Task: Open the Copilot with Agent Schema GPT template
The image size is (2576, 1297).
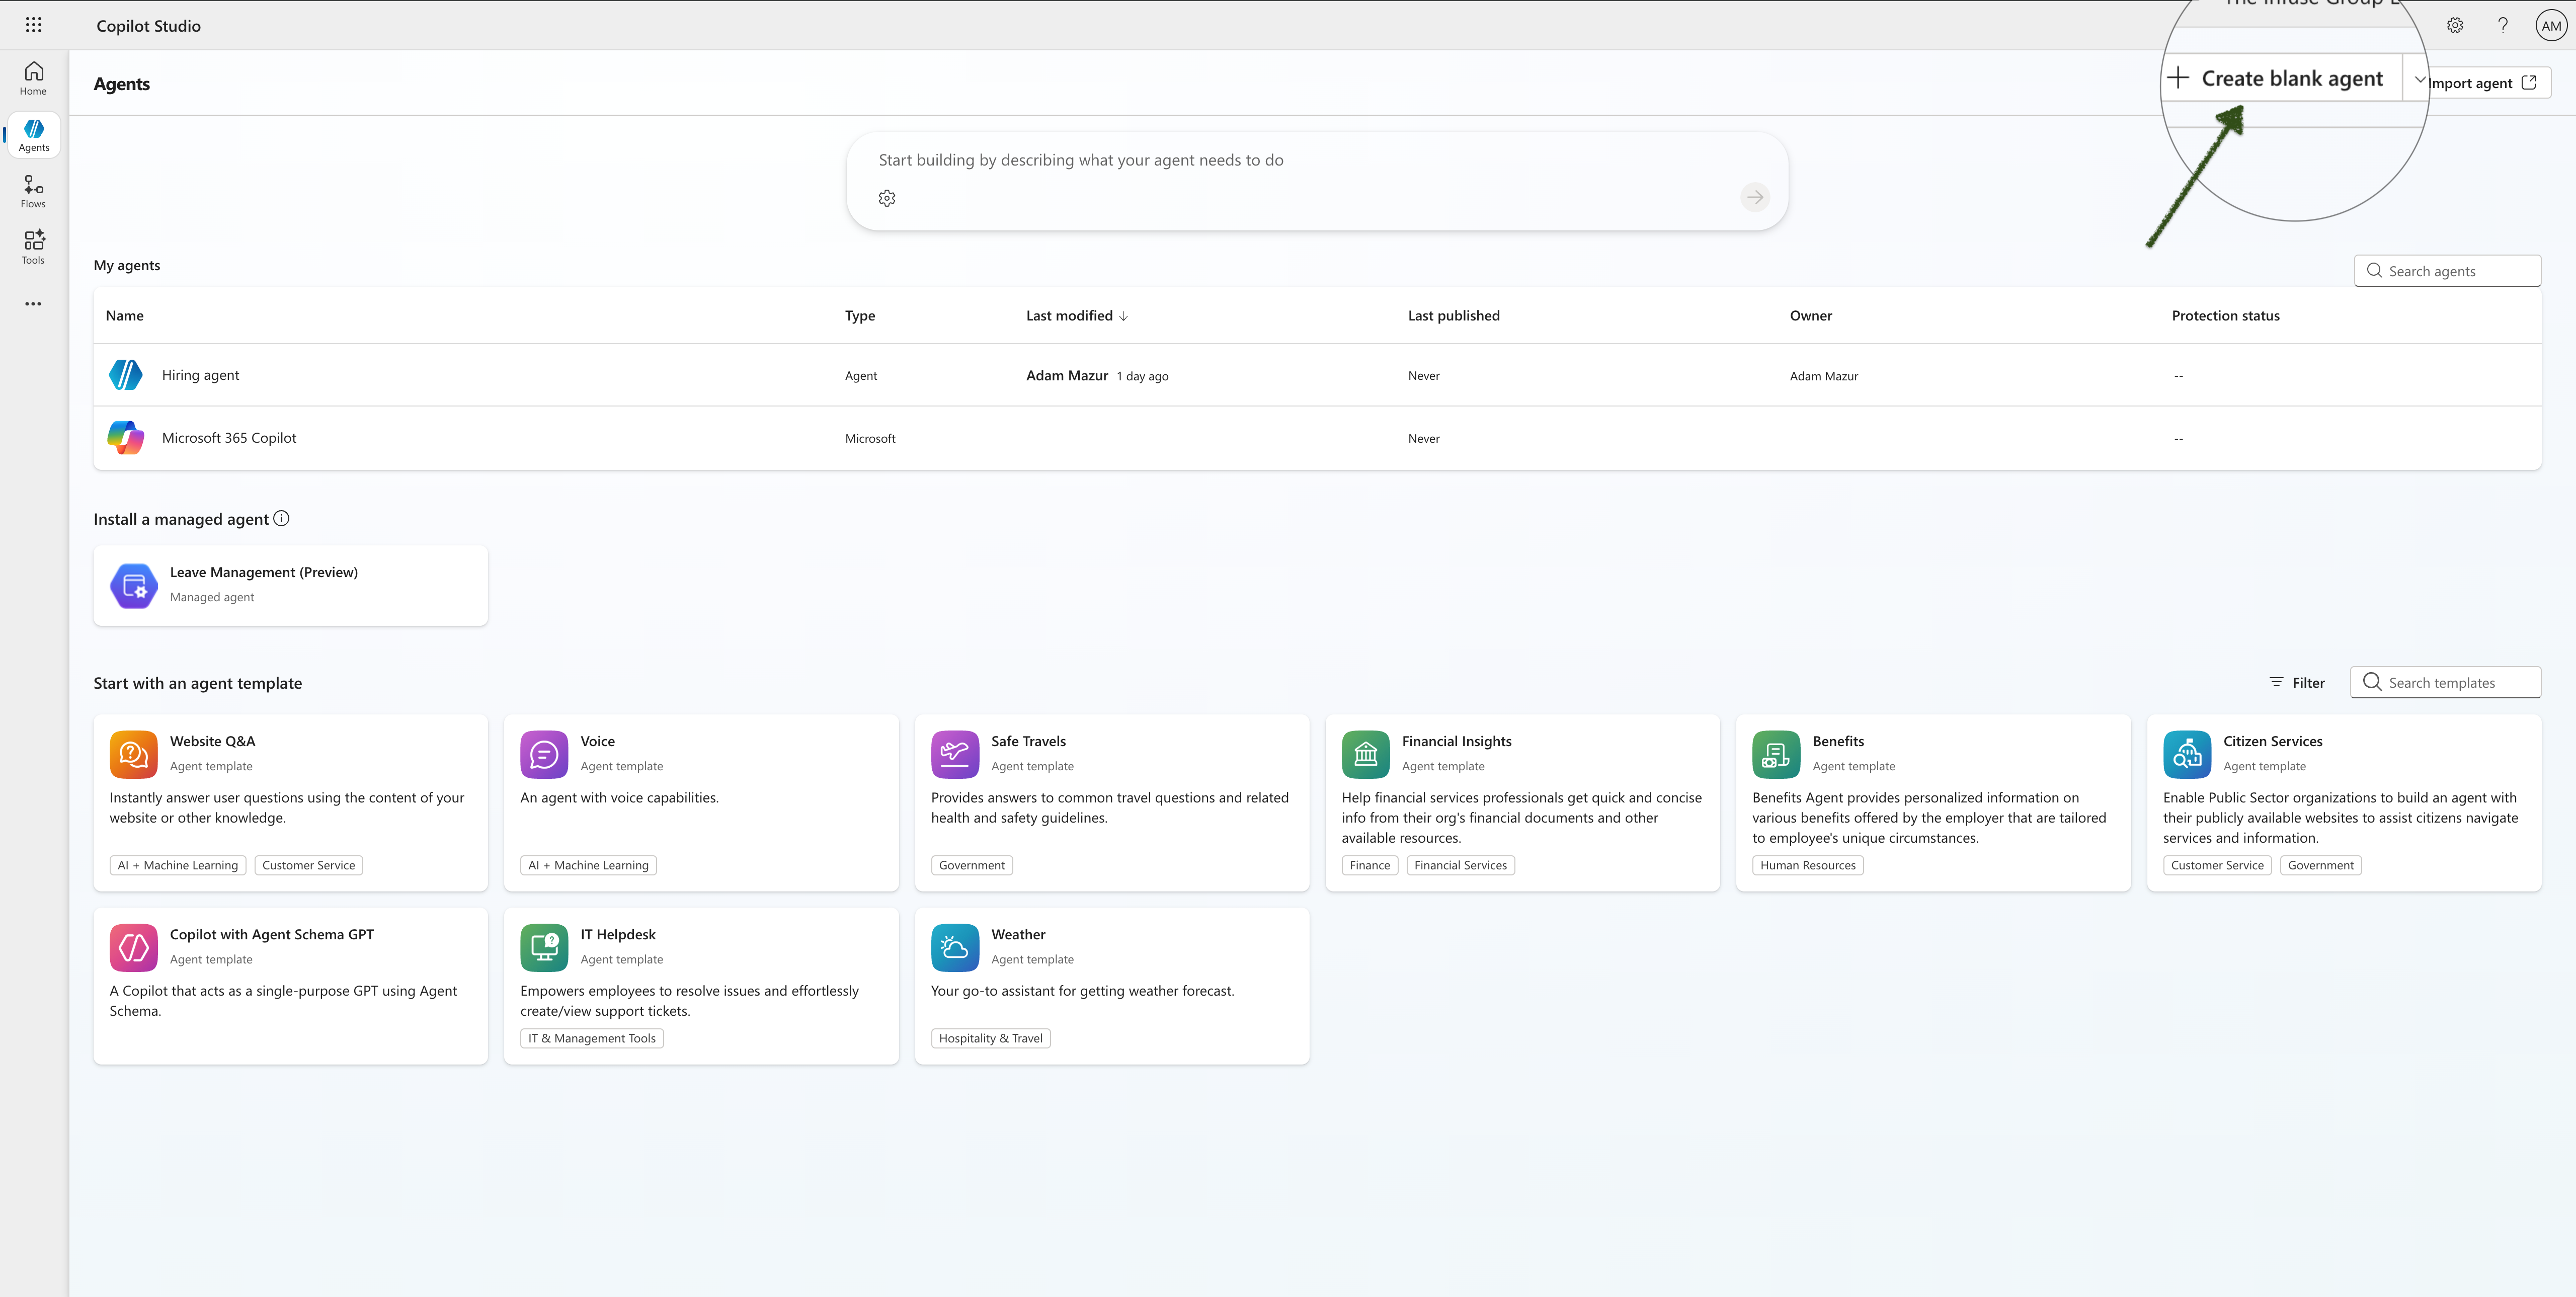Action: [291, 986]
